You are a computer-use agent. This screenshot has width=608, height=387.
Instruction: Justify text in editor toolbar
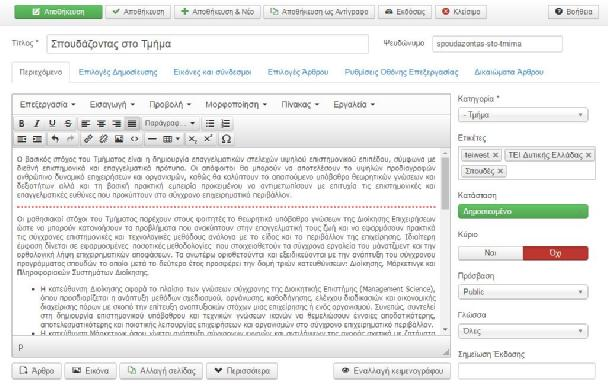point(132,123)
